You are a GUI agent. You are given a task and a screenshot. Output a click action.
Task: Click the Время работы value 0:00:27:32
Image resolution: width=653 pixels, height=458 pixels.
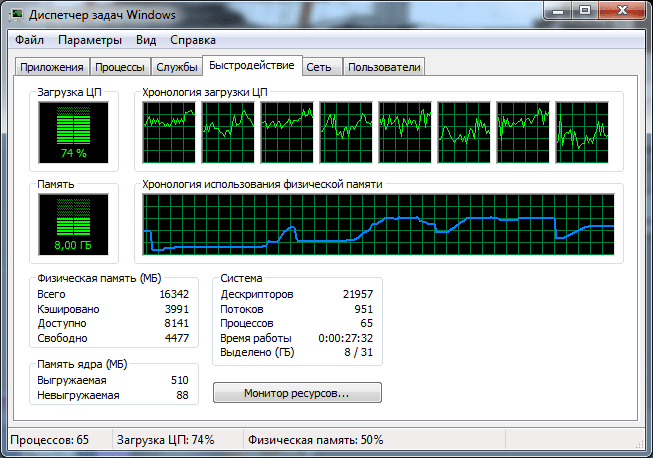click(346, 338)
